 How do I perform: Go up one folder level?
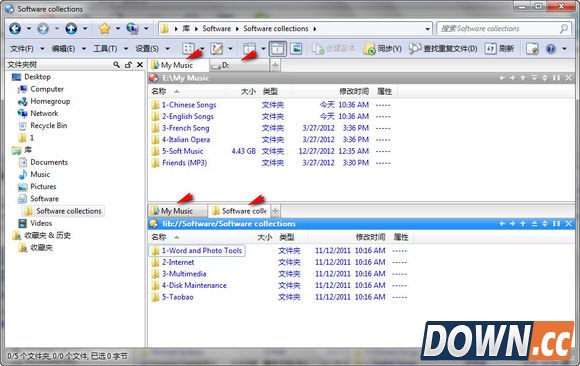pos(71,28)
